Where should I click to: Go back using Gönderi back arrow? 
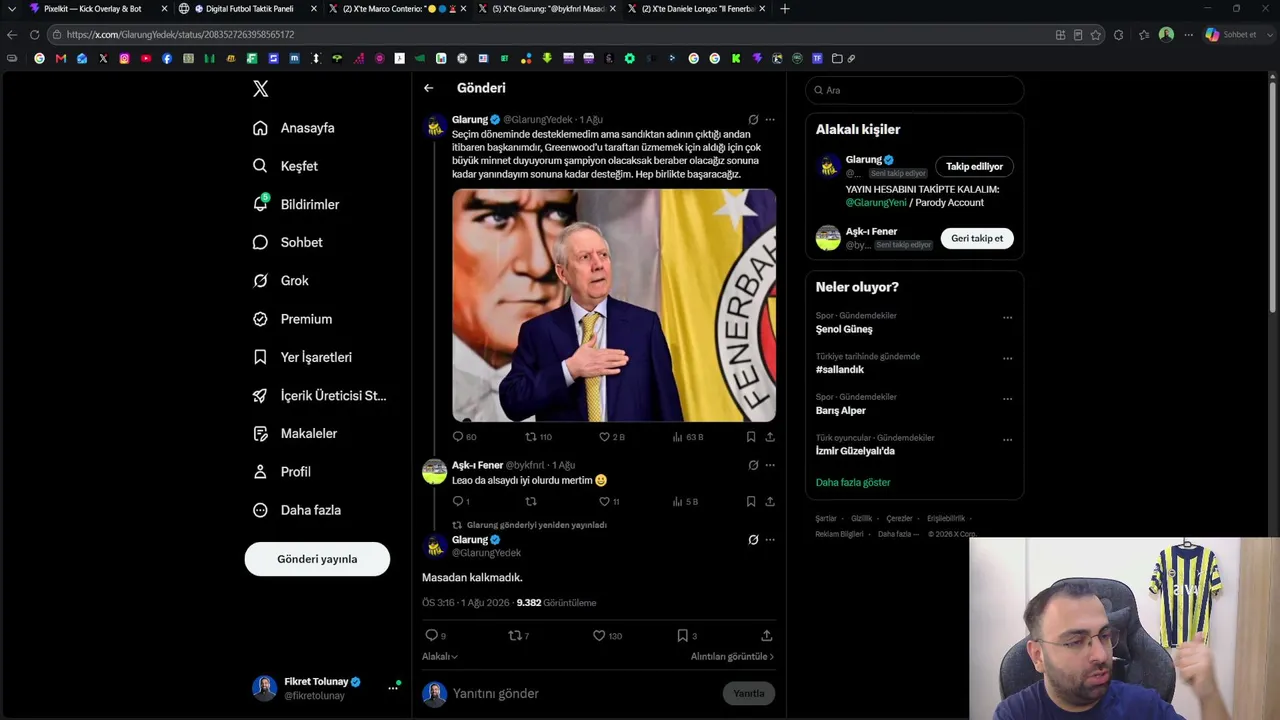click(x=428, y=88)
